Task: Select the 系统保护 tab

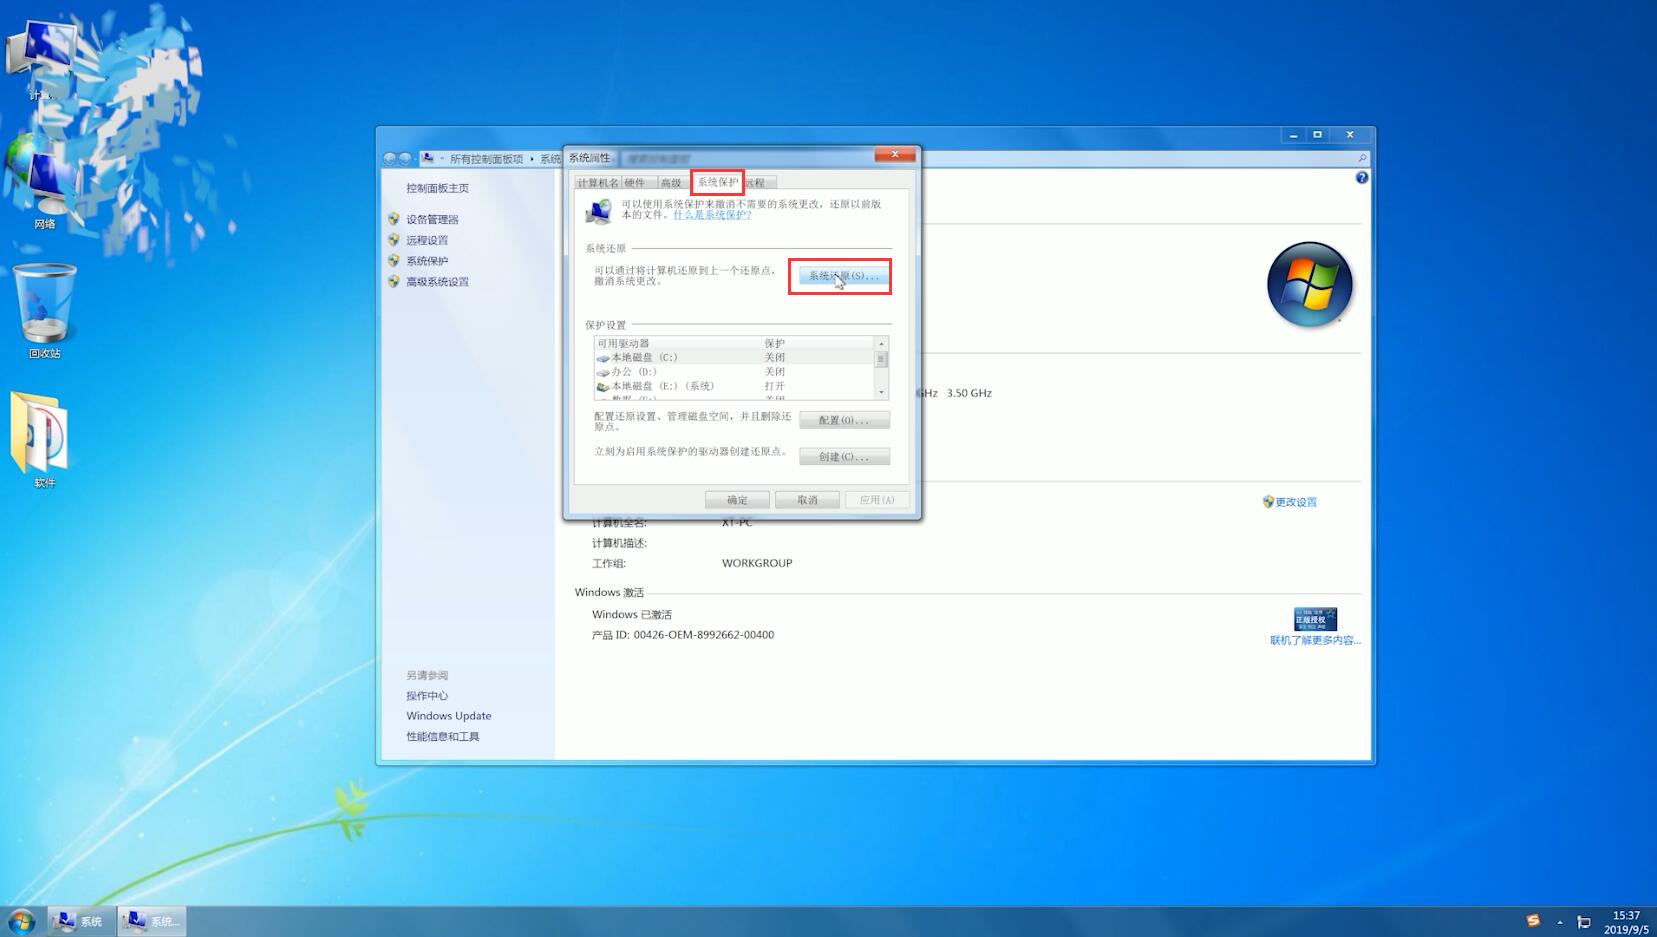Action: pos(717,182)
